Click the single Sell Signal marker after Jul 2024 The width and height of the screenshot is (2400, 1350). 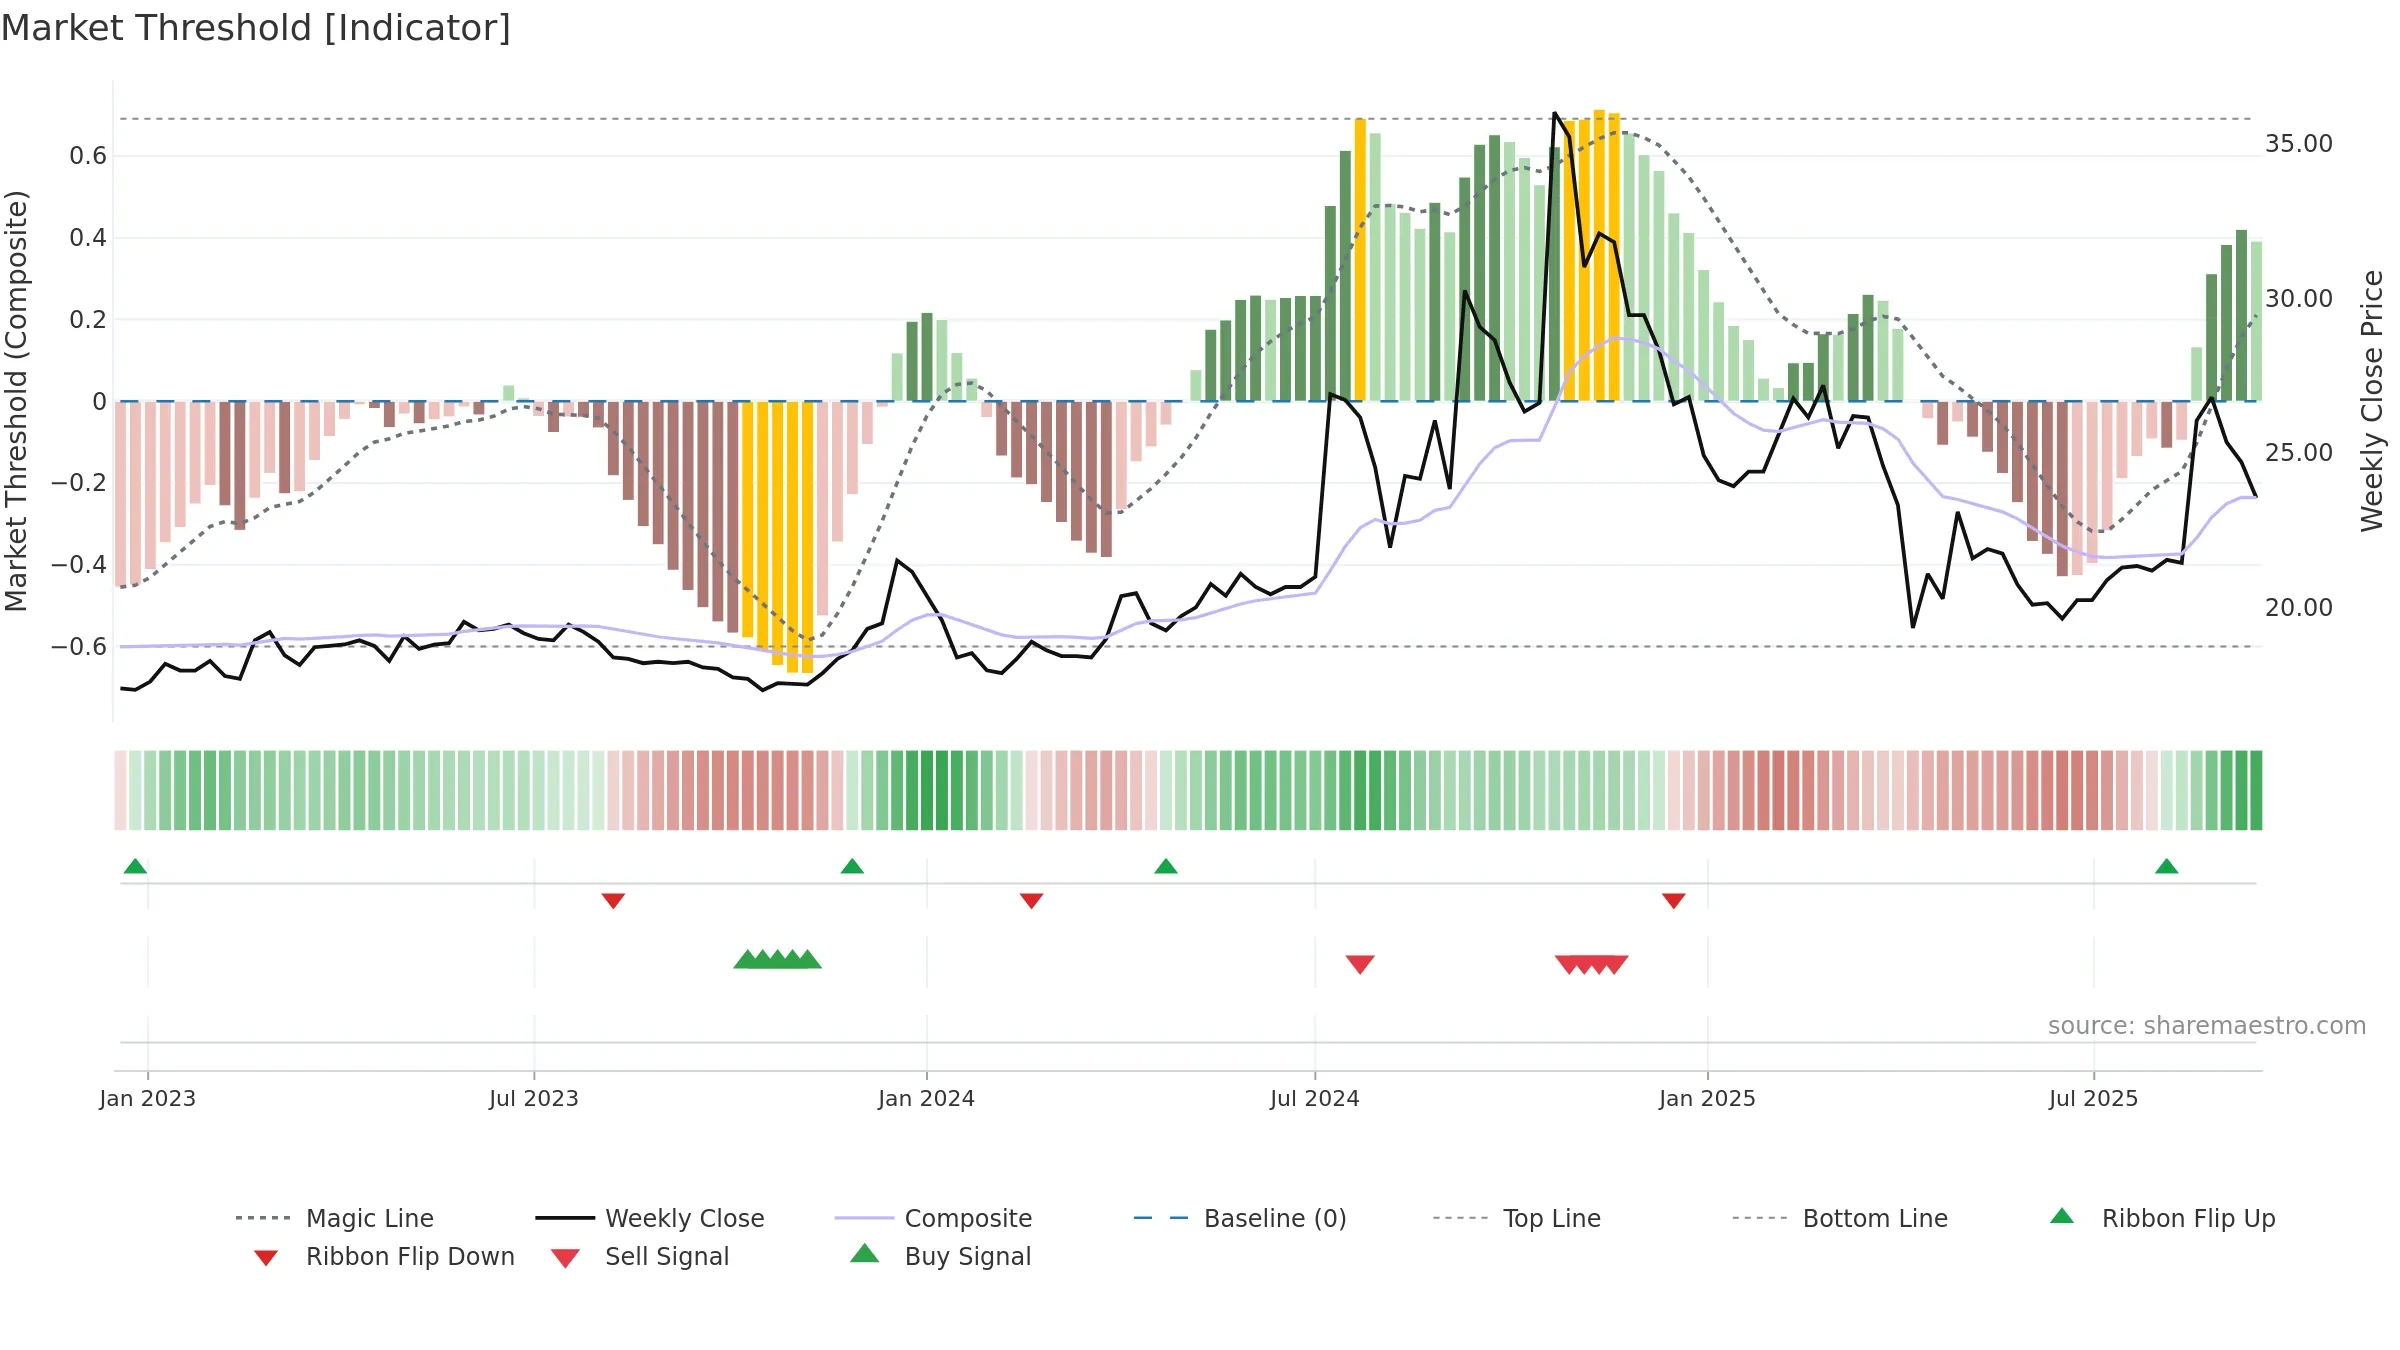pyautogui.click(x=1360, y=964)
